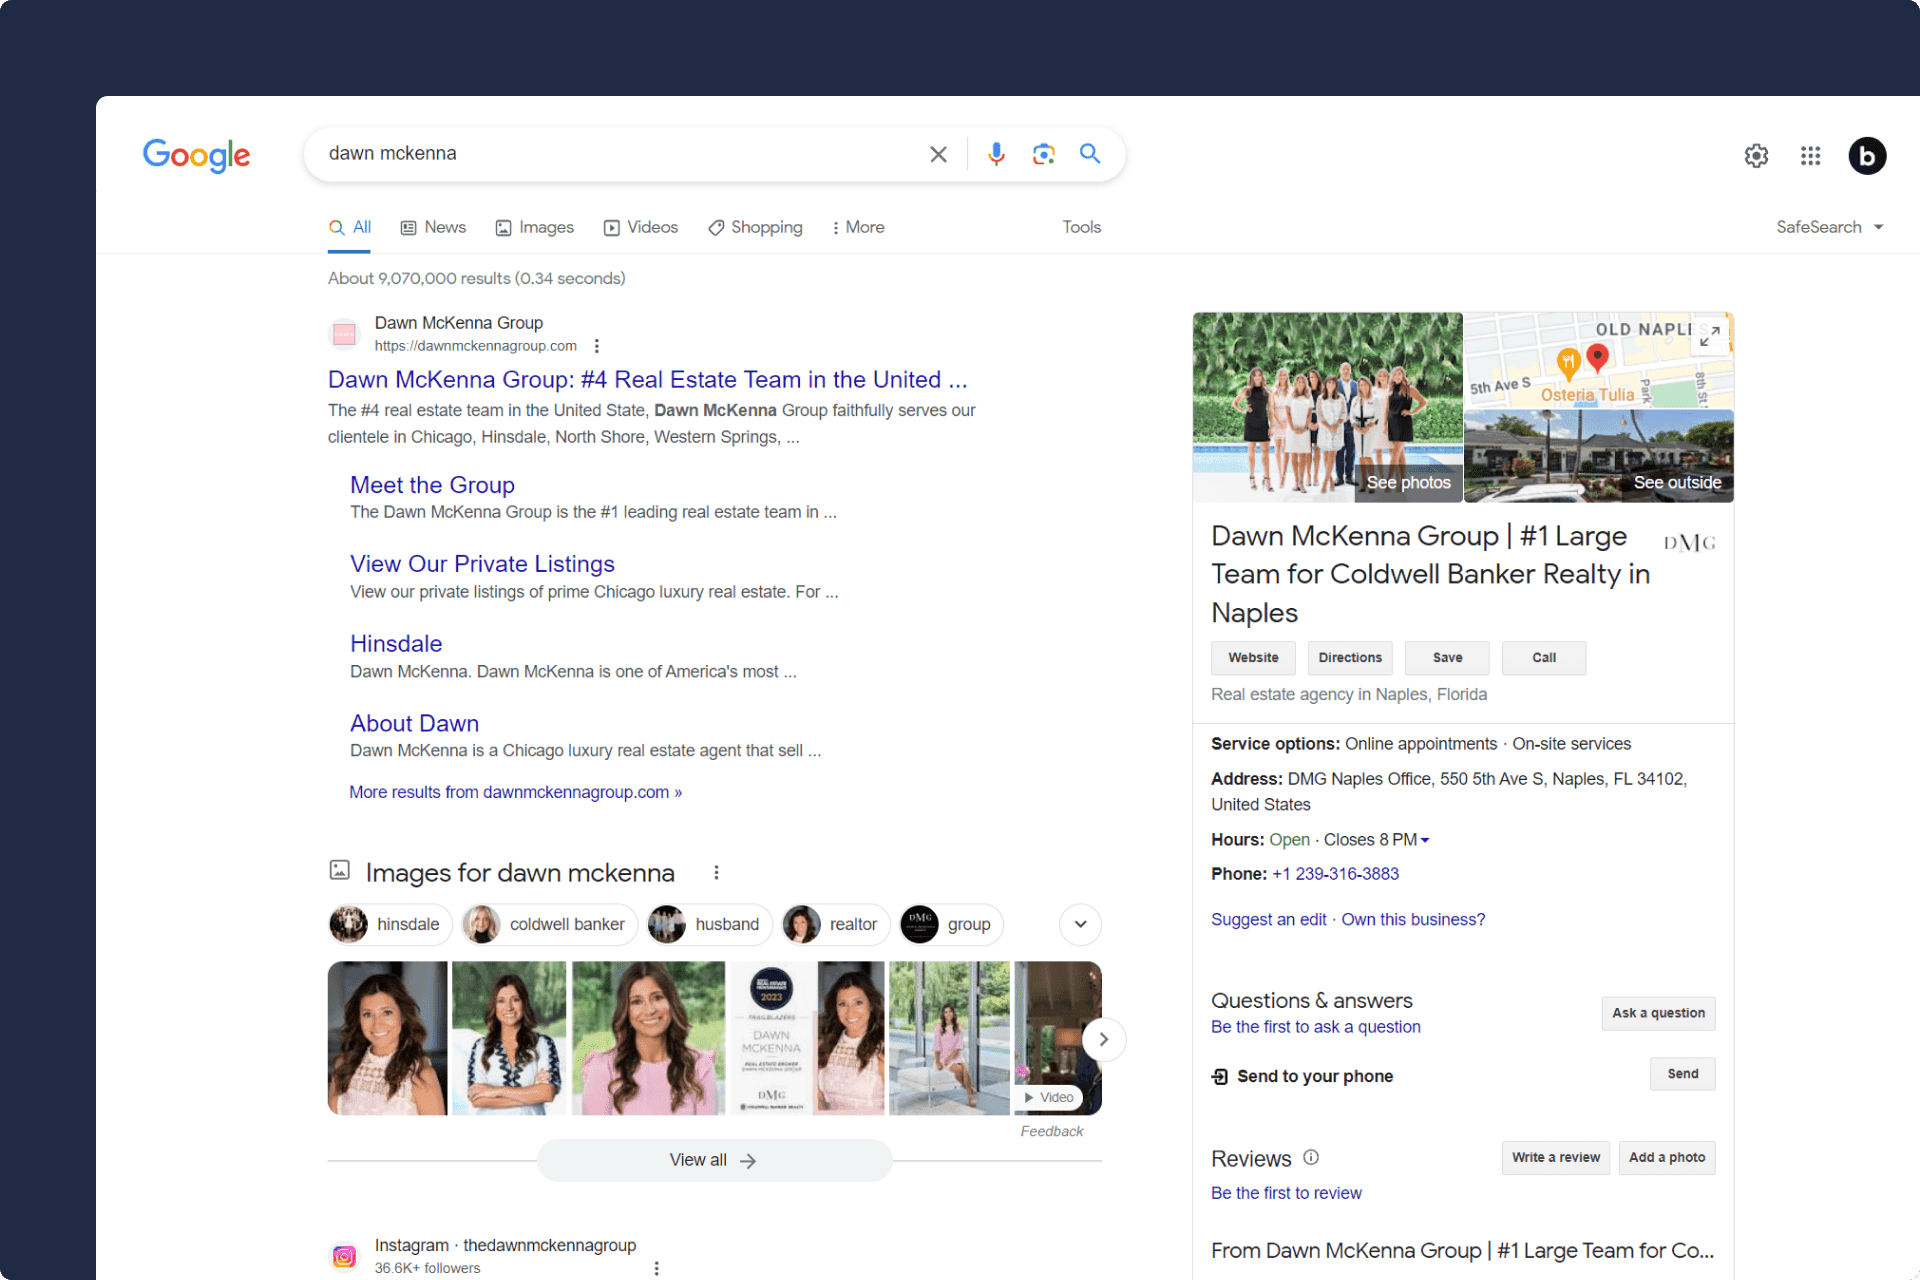Open first image result thumbnail
The image size is (1920, 1280).
(387, 1038)
